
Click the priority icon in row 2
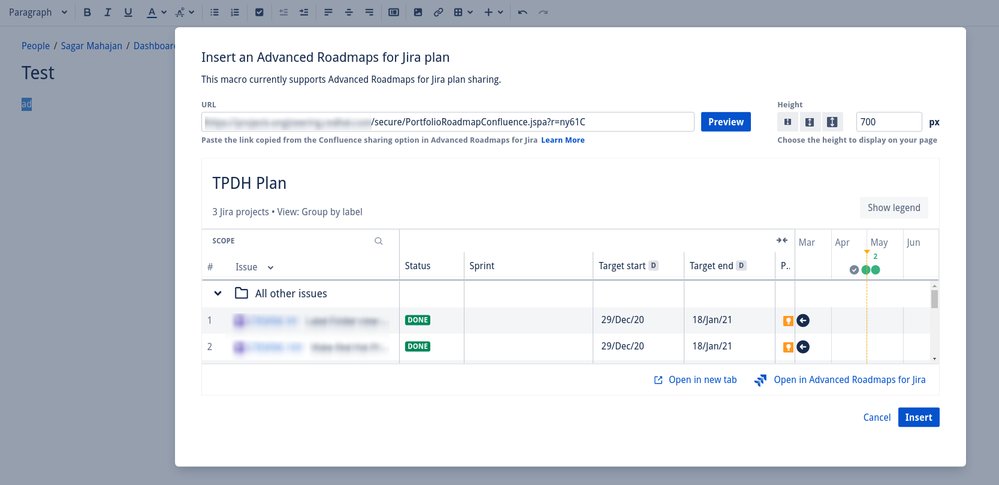[788, 347]
